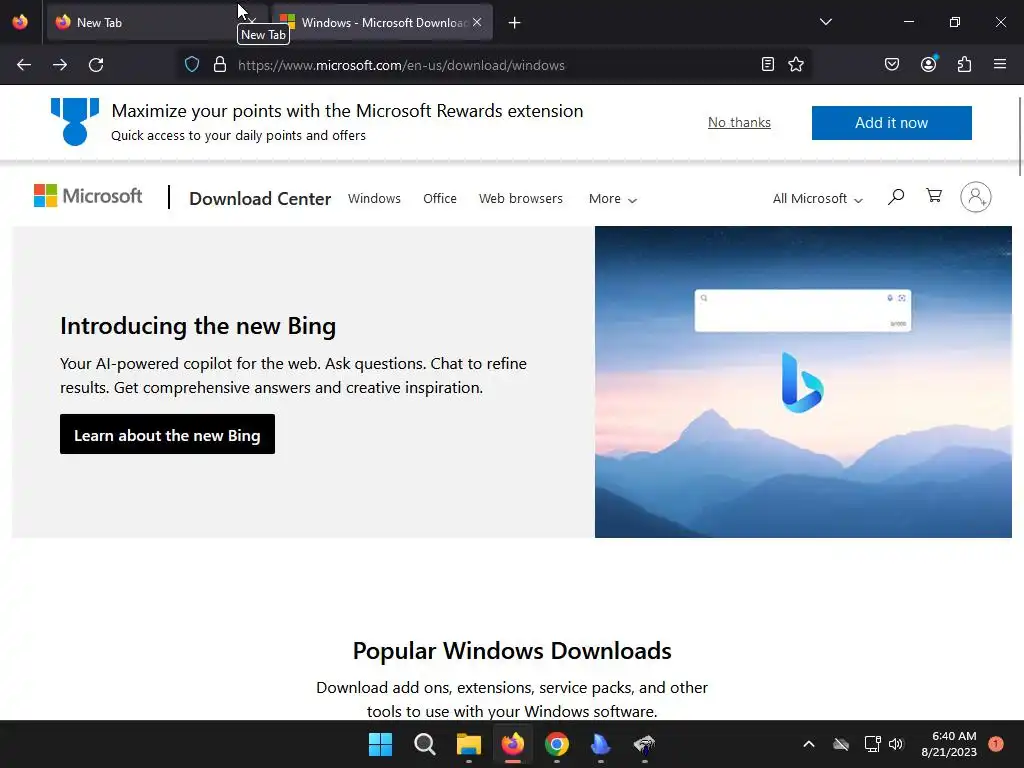Open the bird app icon in taskbar

[645, 744]
